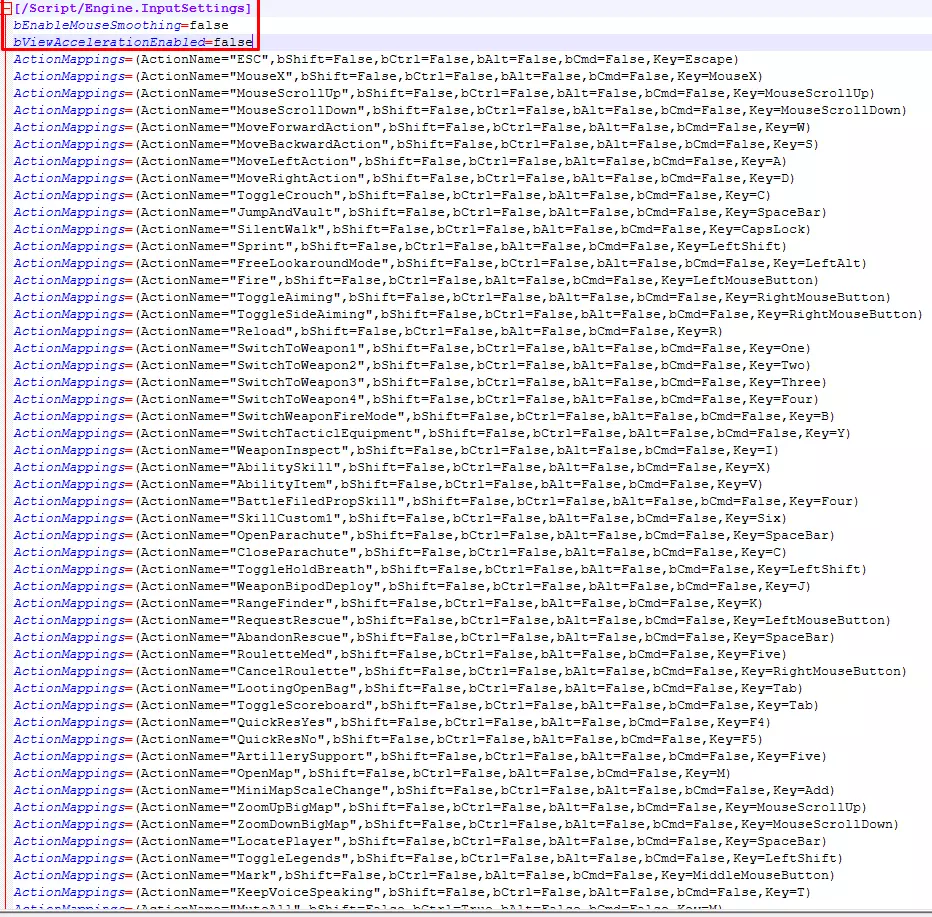
Task: Click the "LocatePlayer" mapping line
Action: (x=420, y=842)
